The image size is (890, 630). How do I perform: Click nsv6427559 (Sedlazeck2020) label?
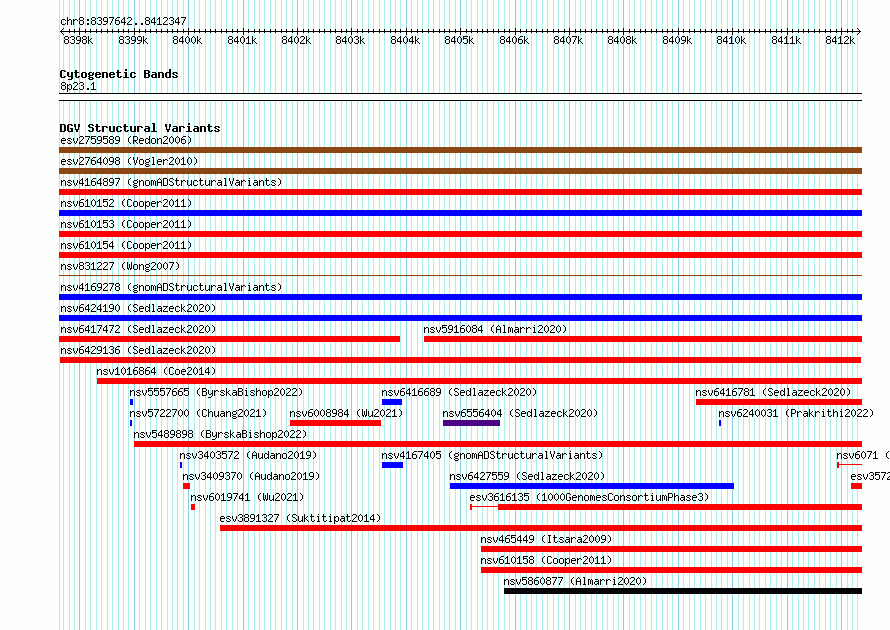point(527,476)
